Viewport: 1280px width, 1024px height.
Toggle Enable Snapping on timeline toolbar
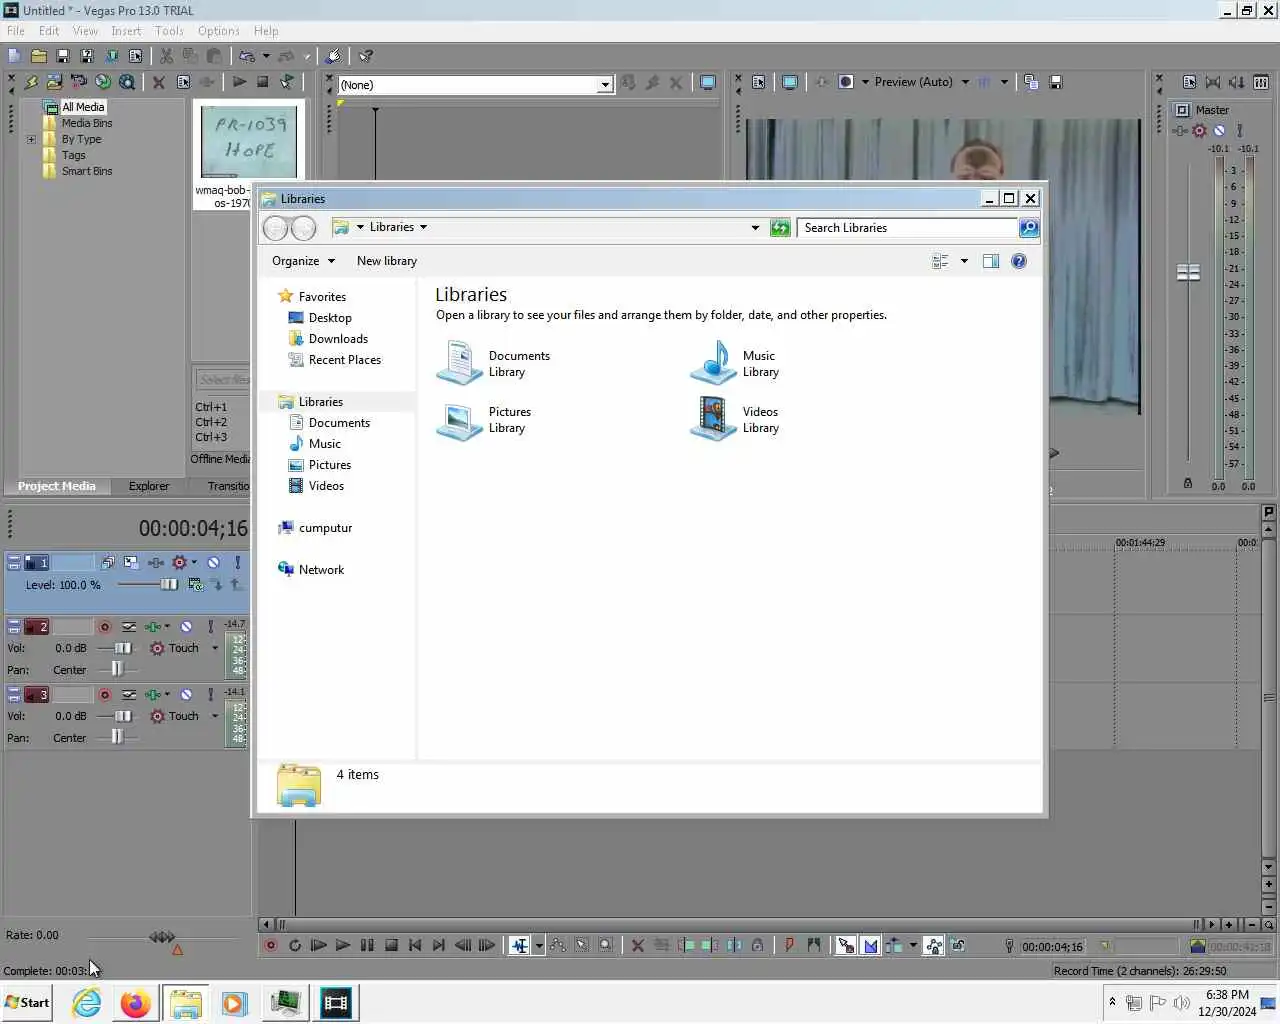(x=846, y=945)
